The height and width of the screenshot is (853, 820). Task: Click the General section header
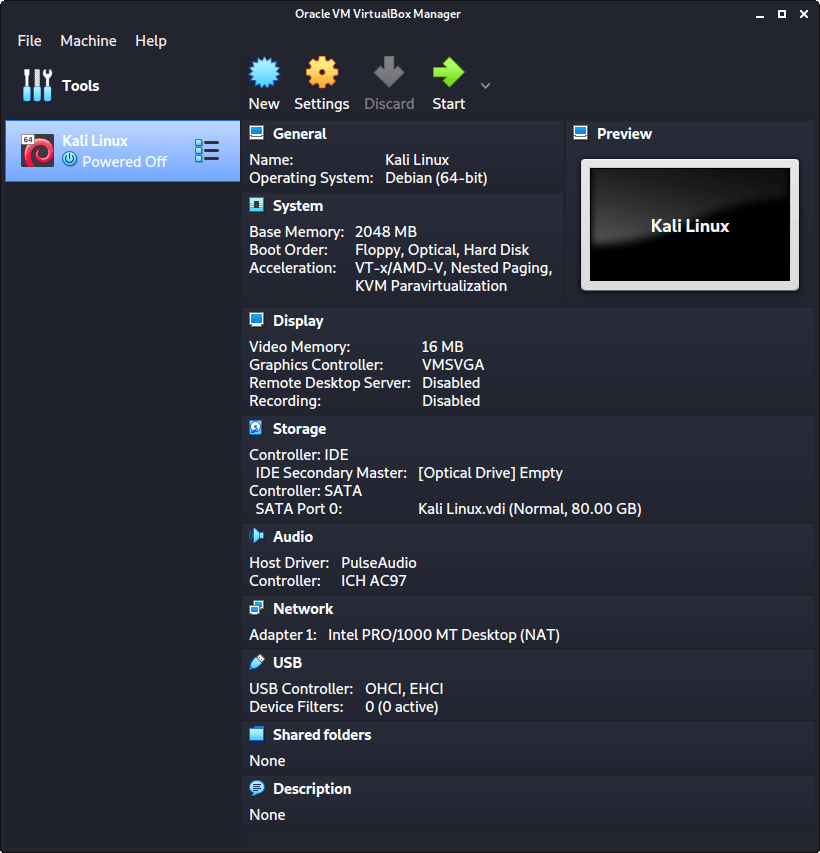(299, 134)
